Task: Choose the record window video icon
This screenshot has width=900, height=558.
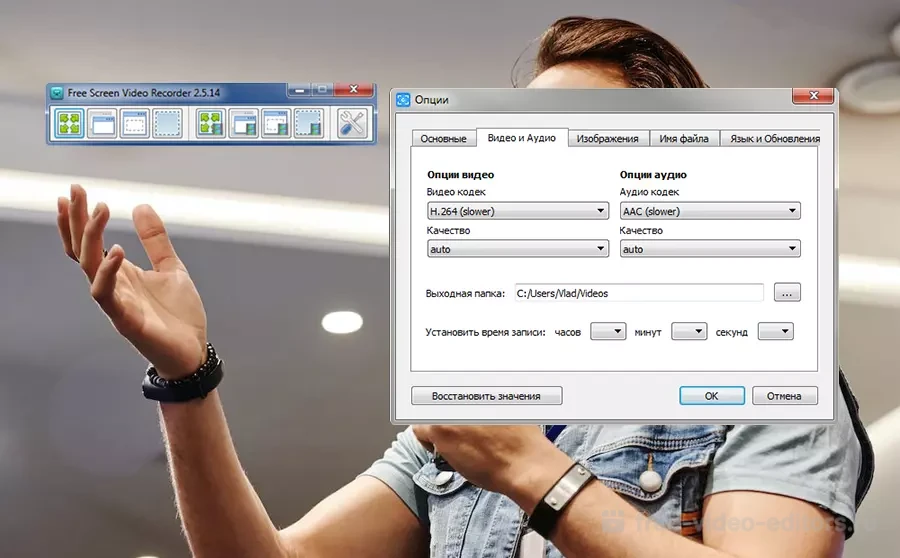Action: pyautogui.click(x=244, y=123)
